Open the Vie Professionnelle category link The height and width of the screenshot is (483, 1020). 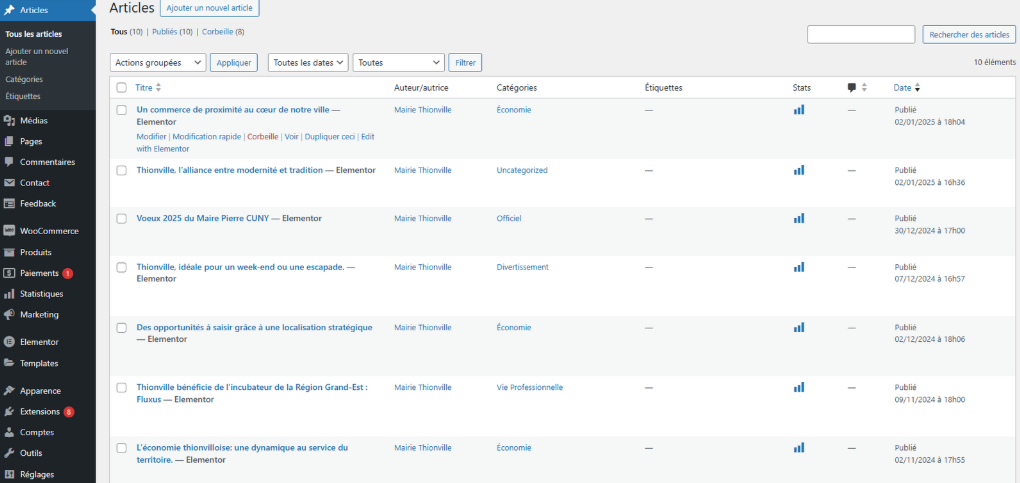click(x=530, y=387)
